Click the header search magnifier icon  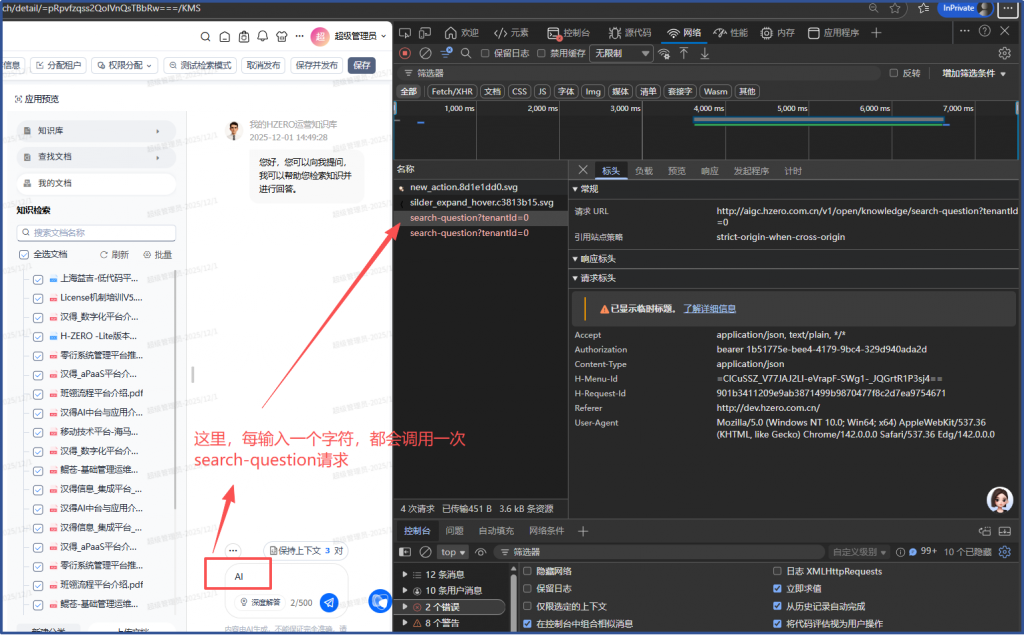coord(206,37)
